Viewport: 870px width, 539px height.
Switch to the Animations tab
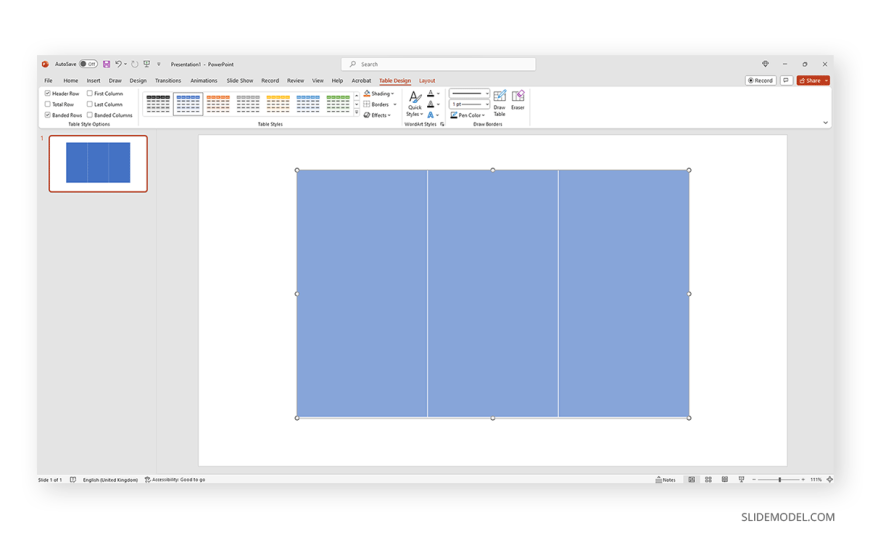[204, 80]
